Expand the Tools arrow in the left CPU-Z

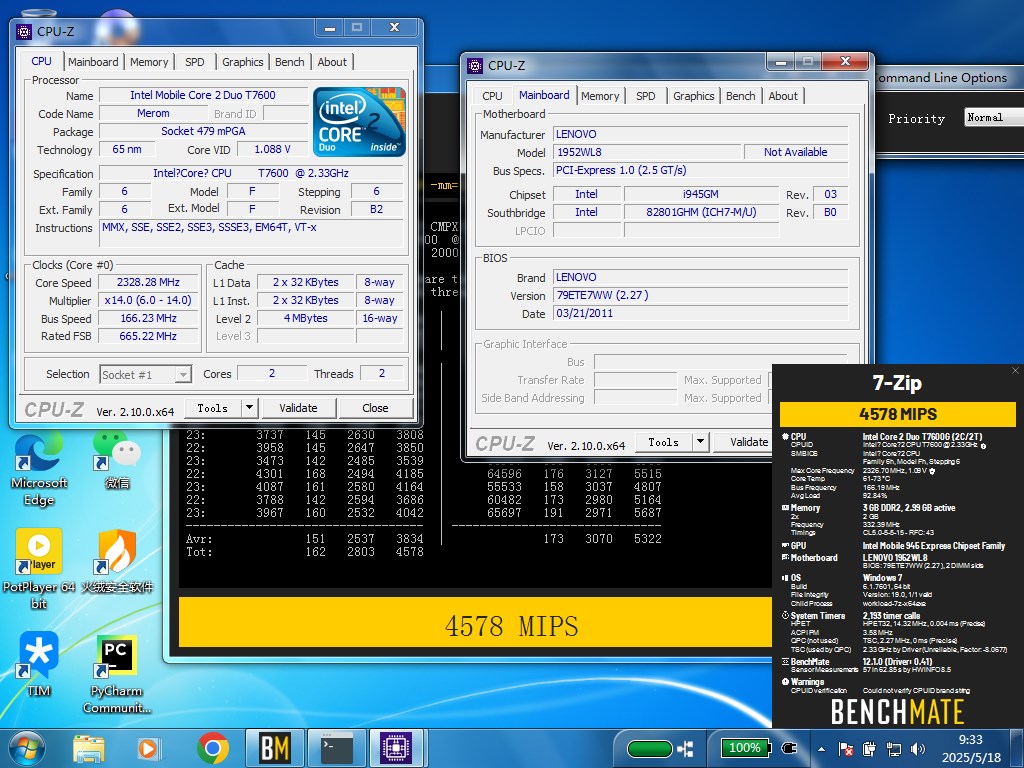[x=249, y=408]
